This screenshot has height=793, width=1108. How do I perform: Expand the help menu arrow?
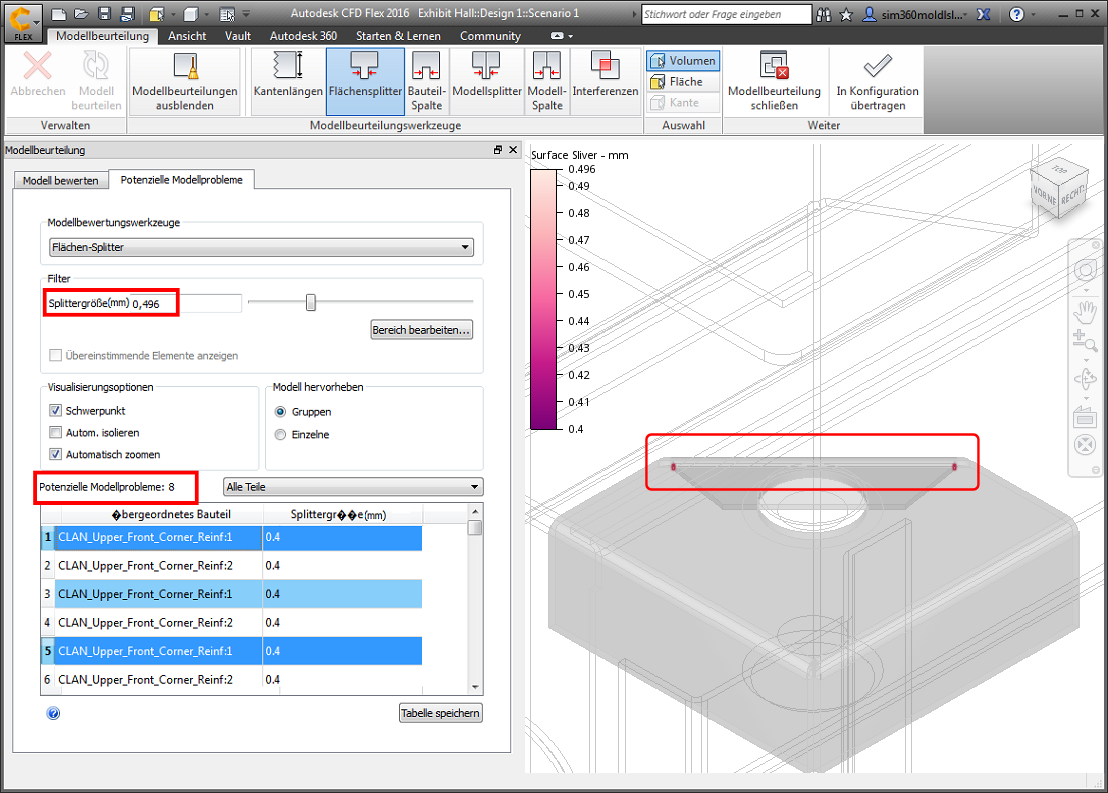pos(1032,15)
